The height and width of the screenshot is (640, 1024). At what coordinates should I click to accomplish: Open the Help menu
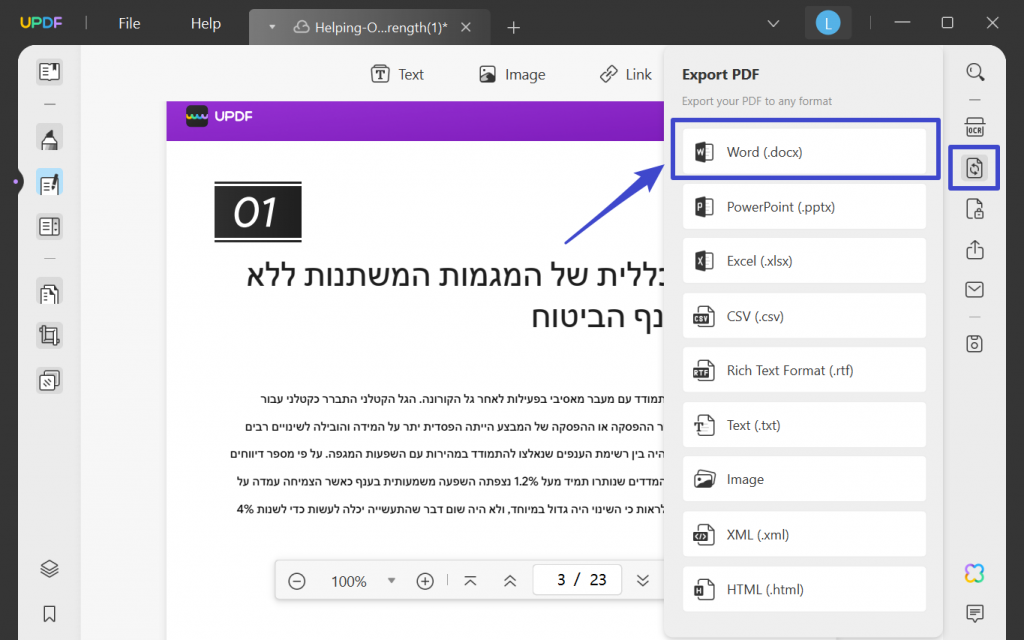205,22
